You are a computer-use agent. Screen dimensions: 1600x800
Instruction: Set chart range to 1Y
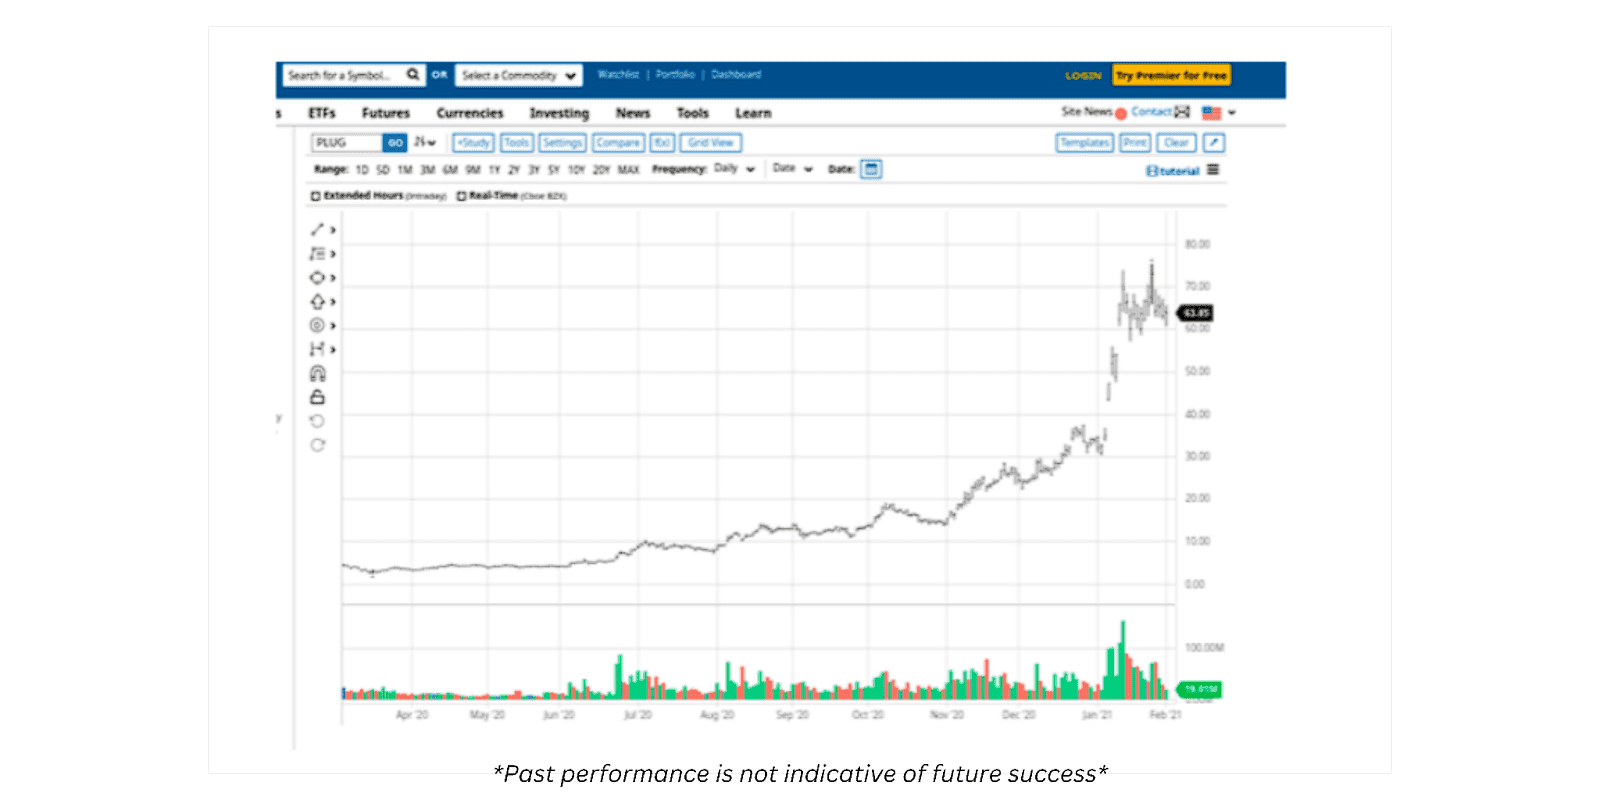(x=494, y=170)
